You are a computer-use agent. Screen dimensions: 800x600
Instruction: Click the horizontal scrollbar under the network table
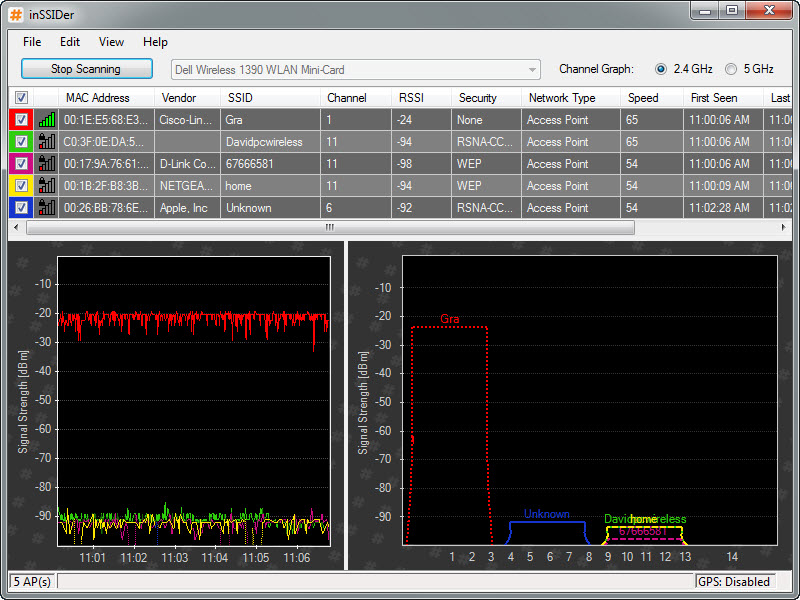[x=330, y=228]
